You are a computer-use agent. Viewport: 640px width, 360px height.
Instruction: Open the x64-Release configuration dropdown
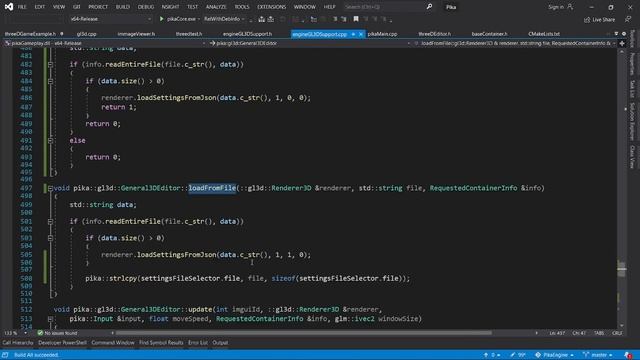click(x=110, y=19)
